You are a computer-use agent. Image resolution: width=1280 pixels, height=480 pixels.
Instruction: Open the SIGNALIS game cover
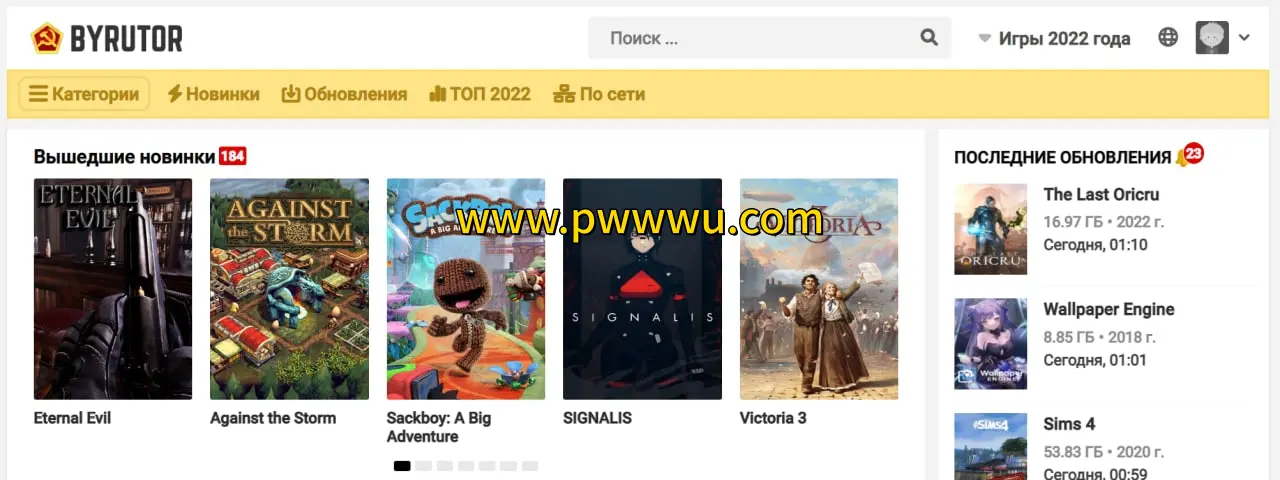pos(642,289)
